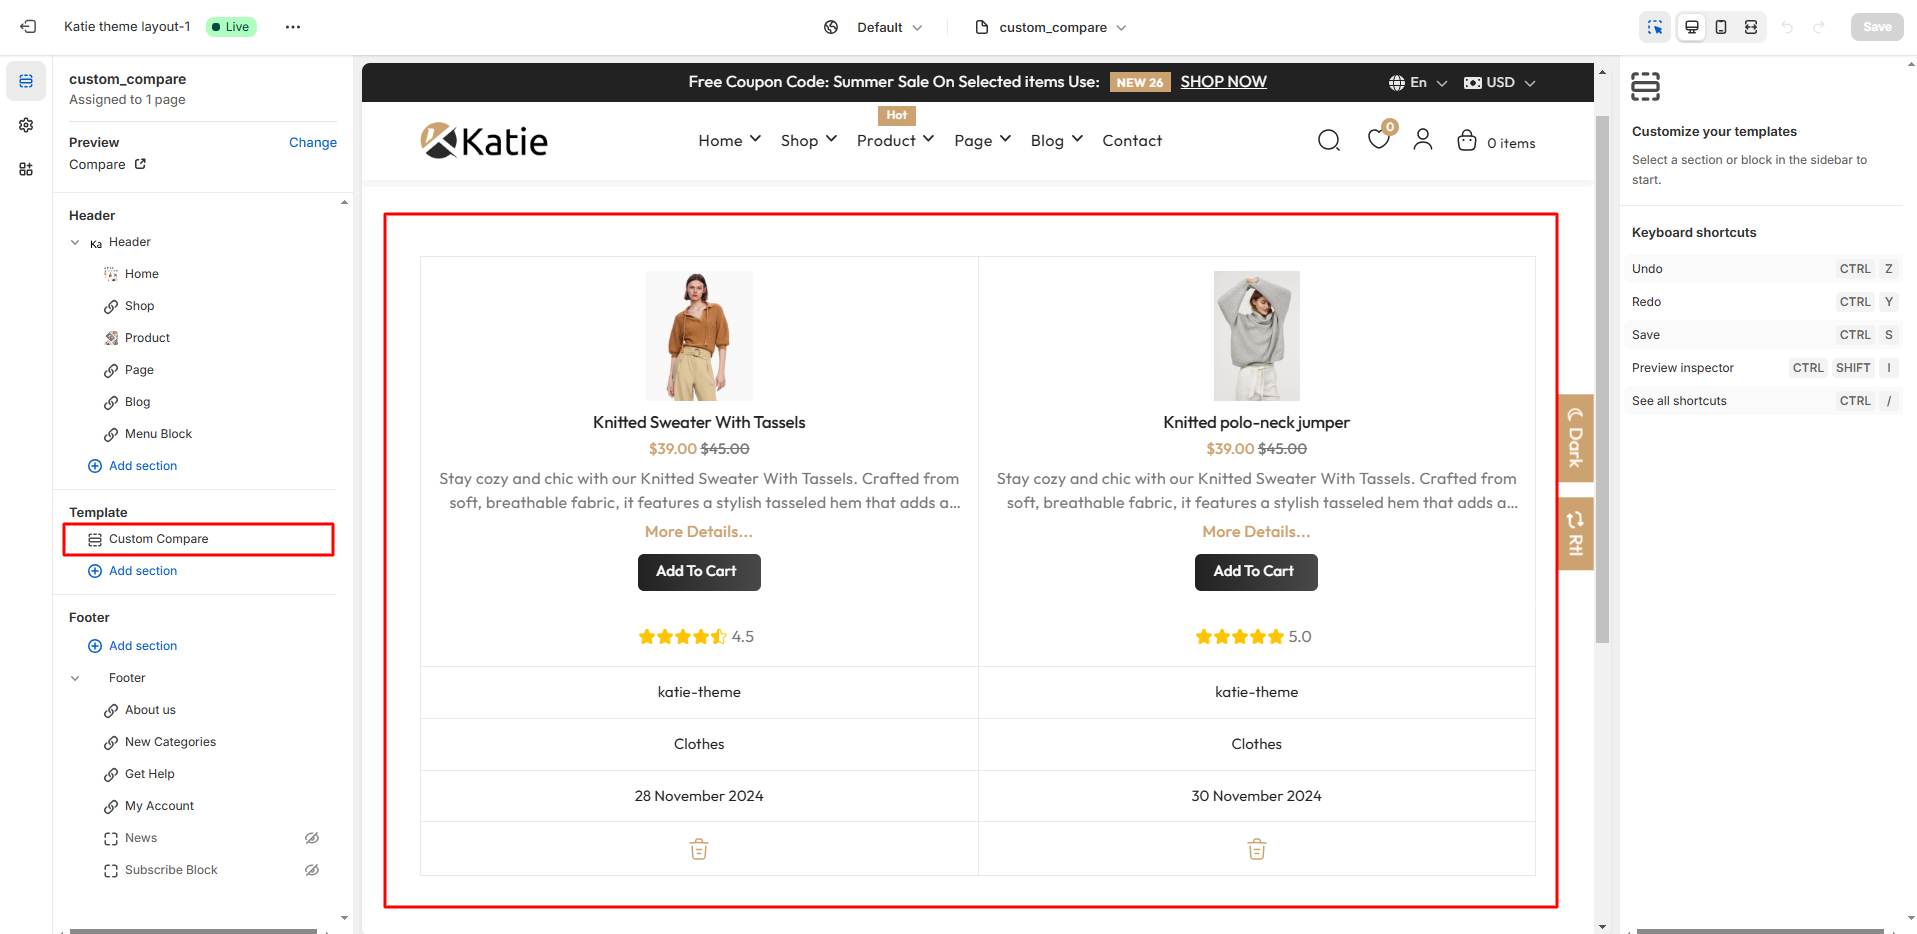Expand the USD currency selector
The width and height of the screenshot is (1917, 934).
1499,82
